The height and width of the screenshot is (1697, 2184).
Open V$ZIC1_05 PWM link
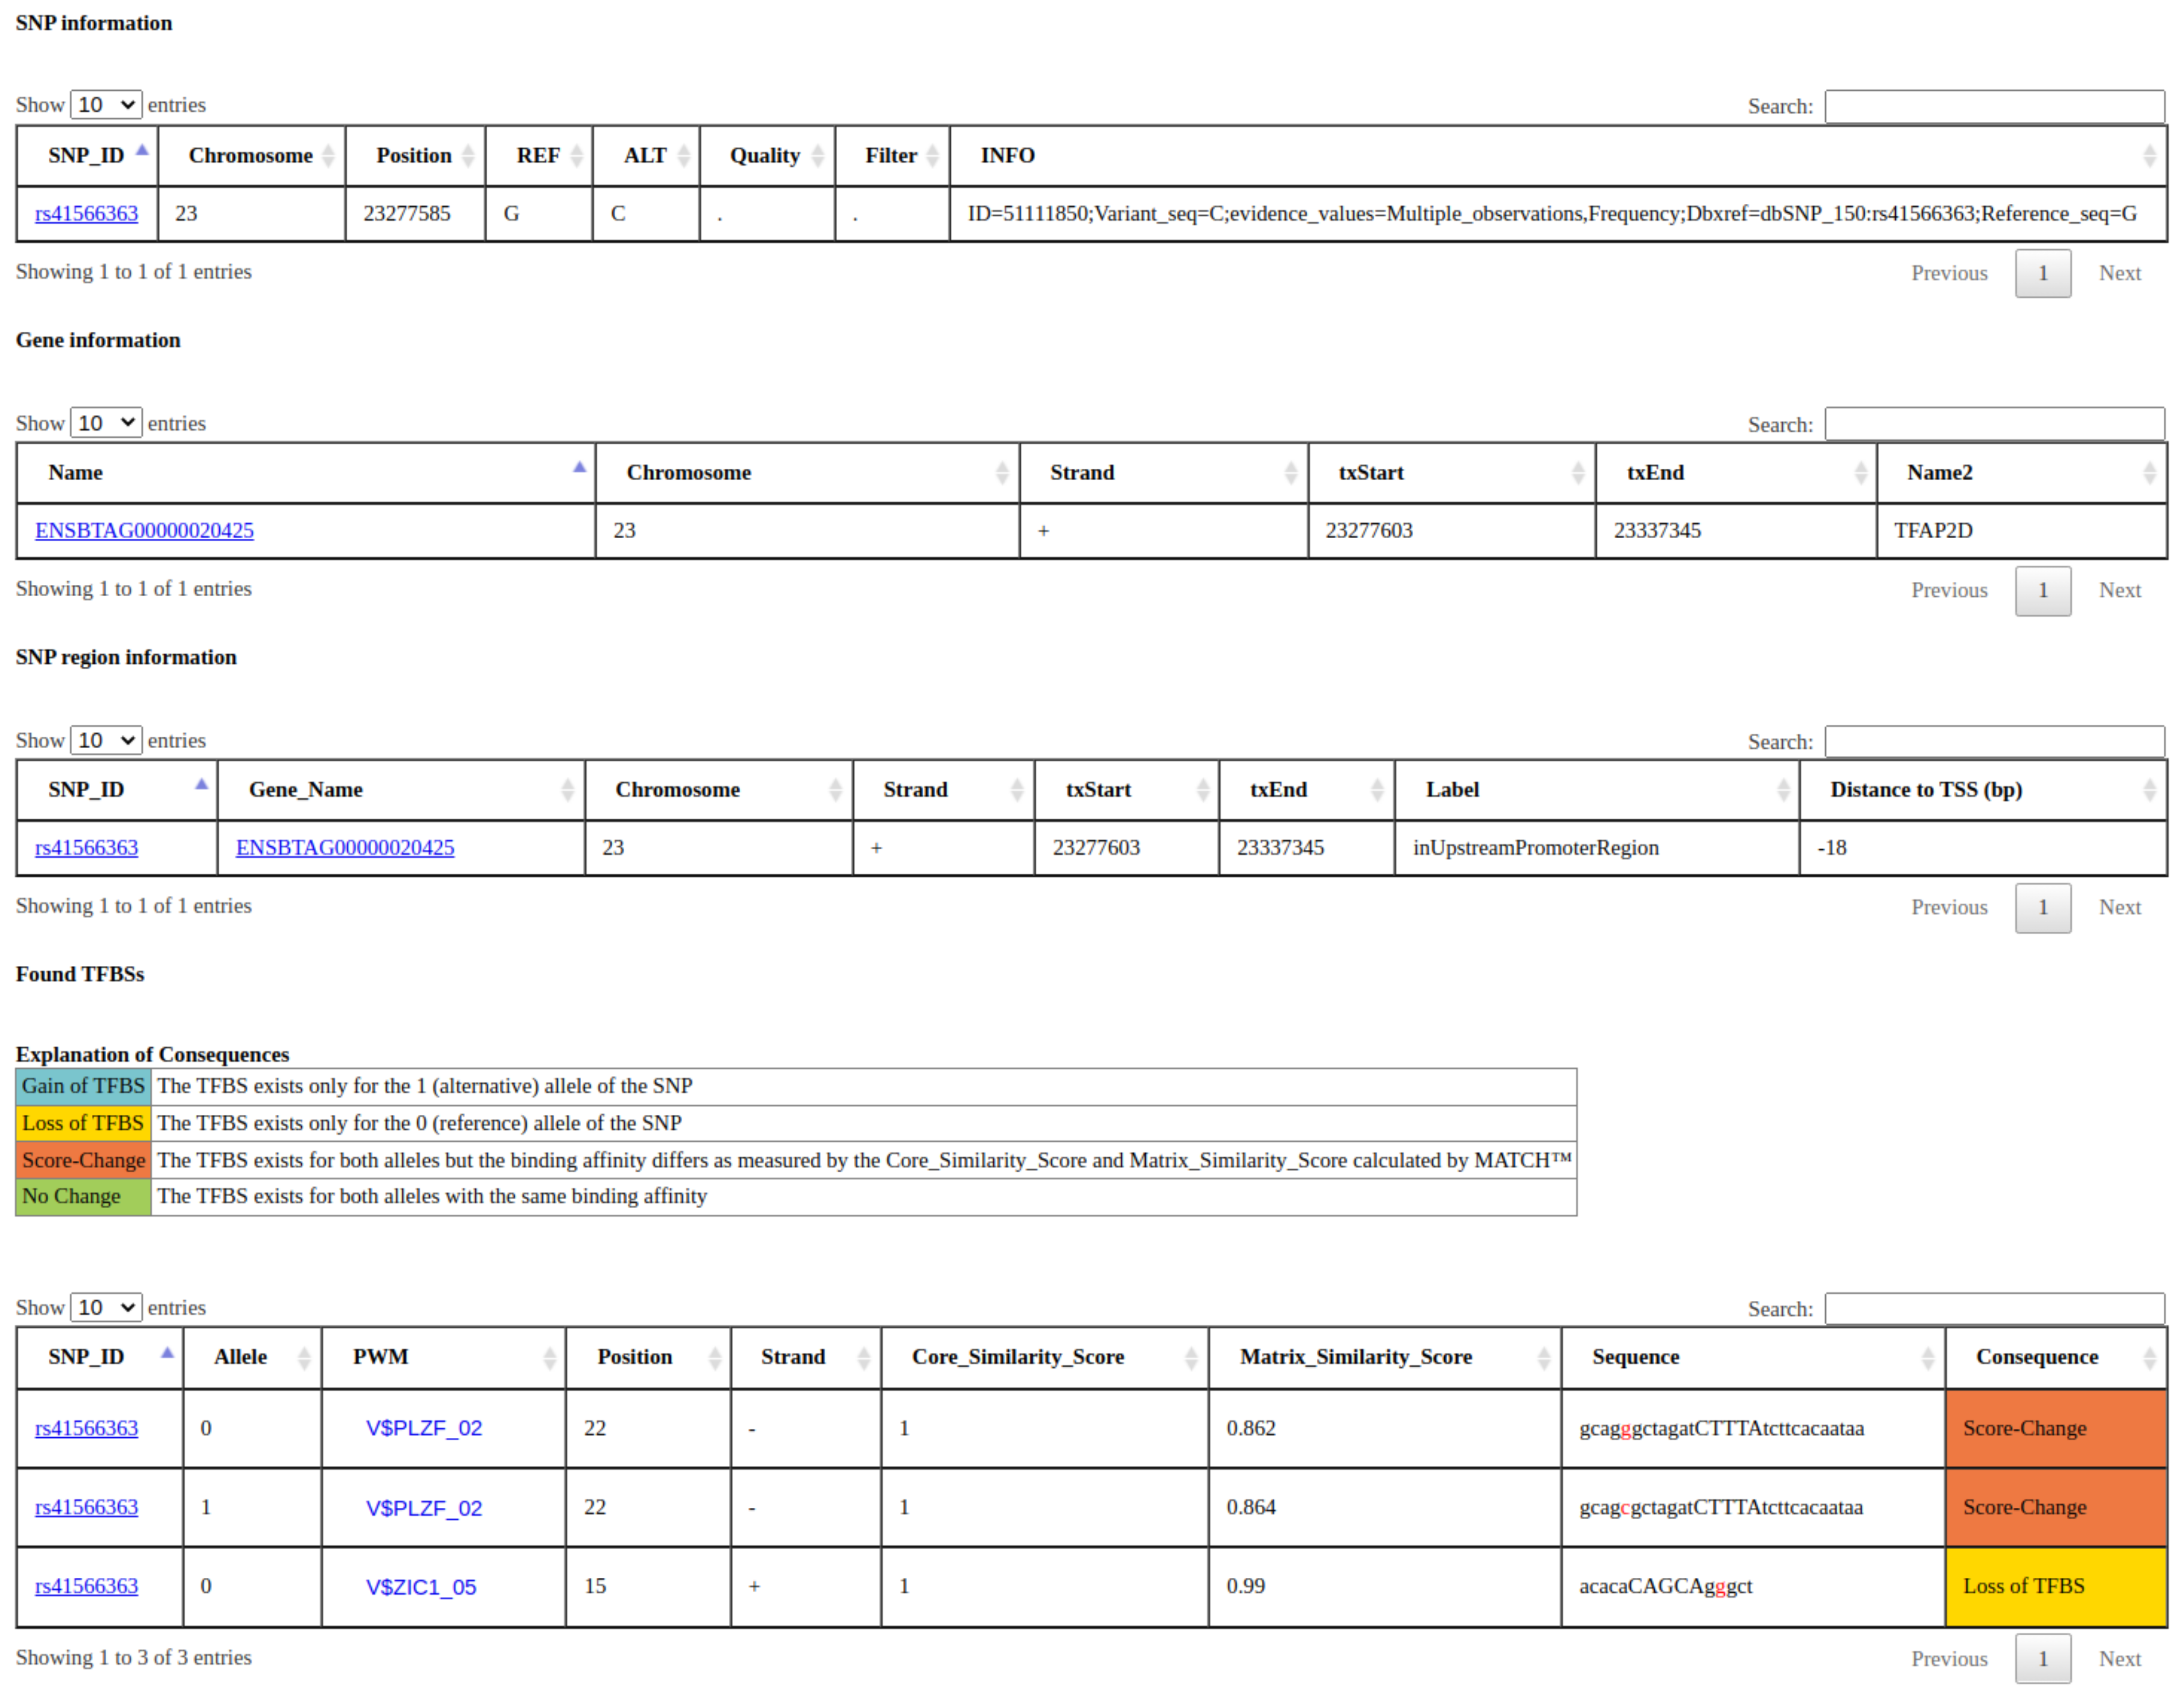pyautogui.click(x=421, y=1587)
